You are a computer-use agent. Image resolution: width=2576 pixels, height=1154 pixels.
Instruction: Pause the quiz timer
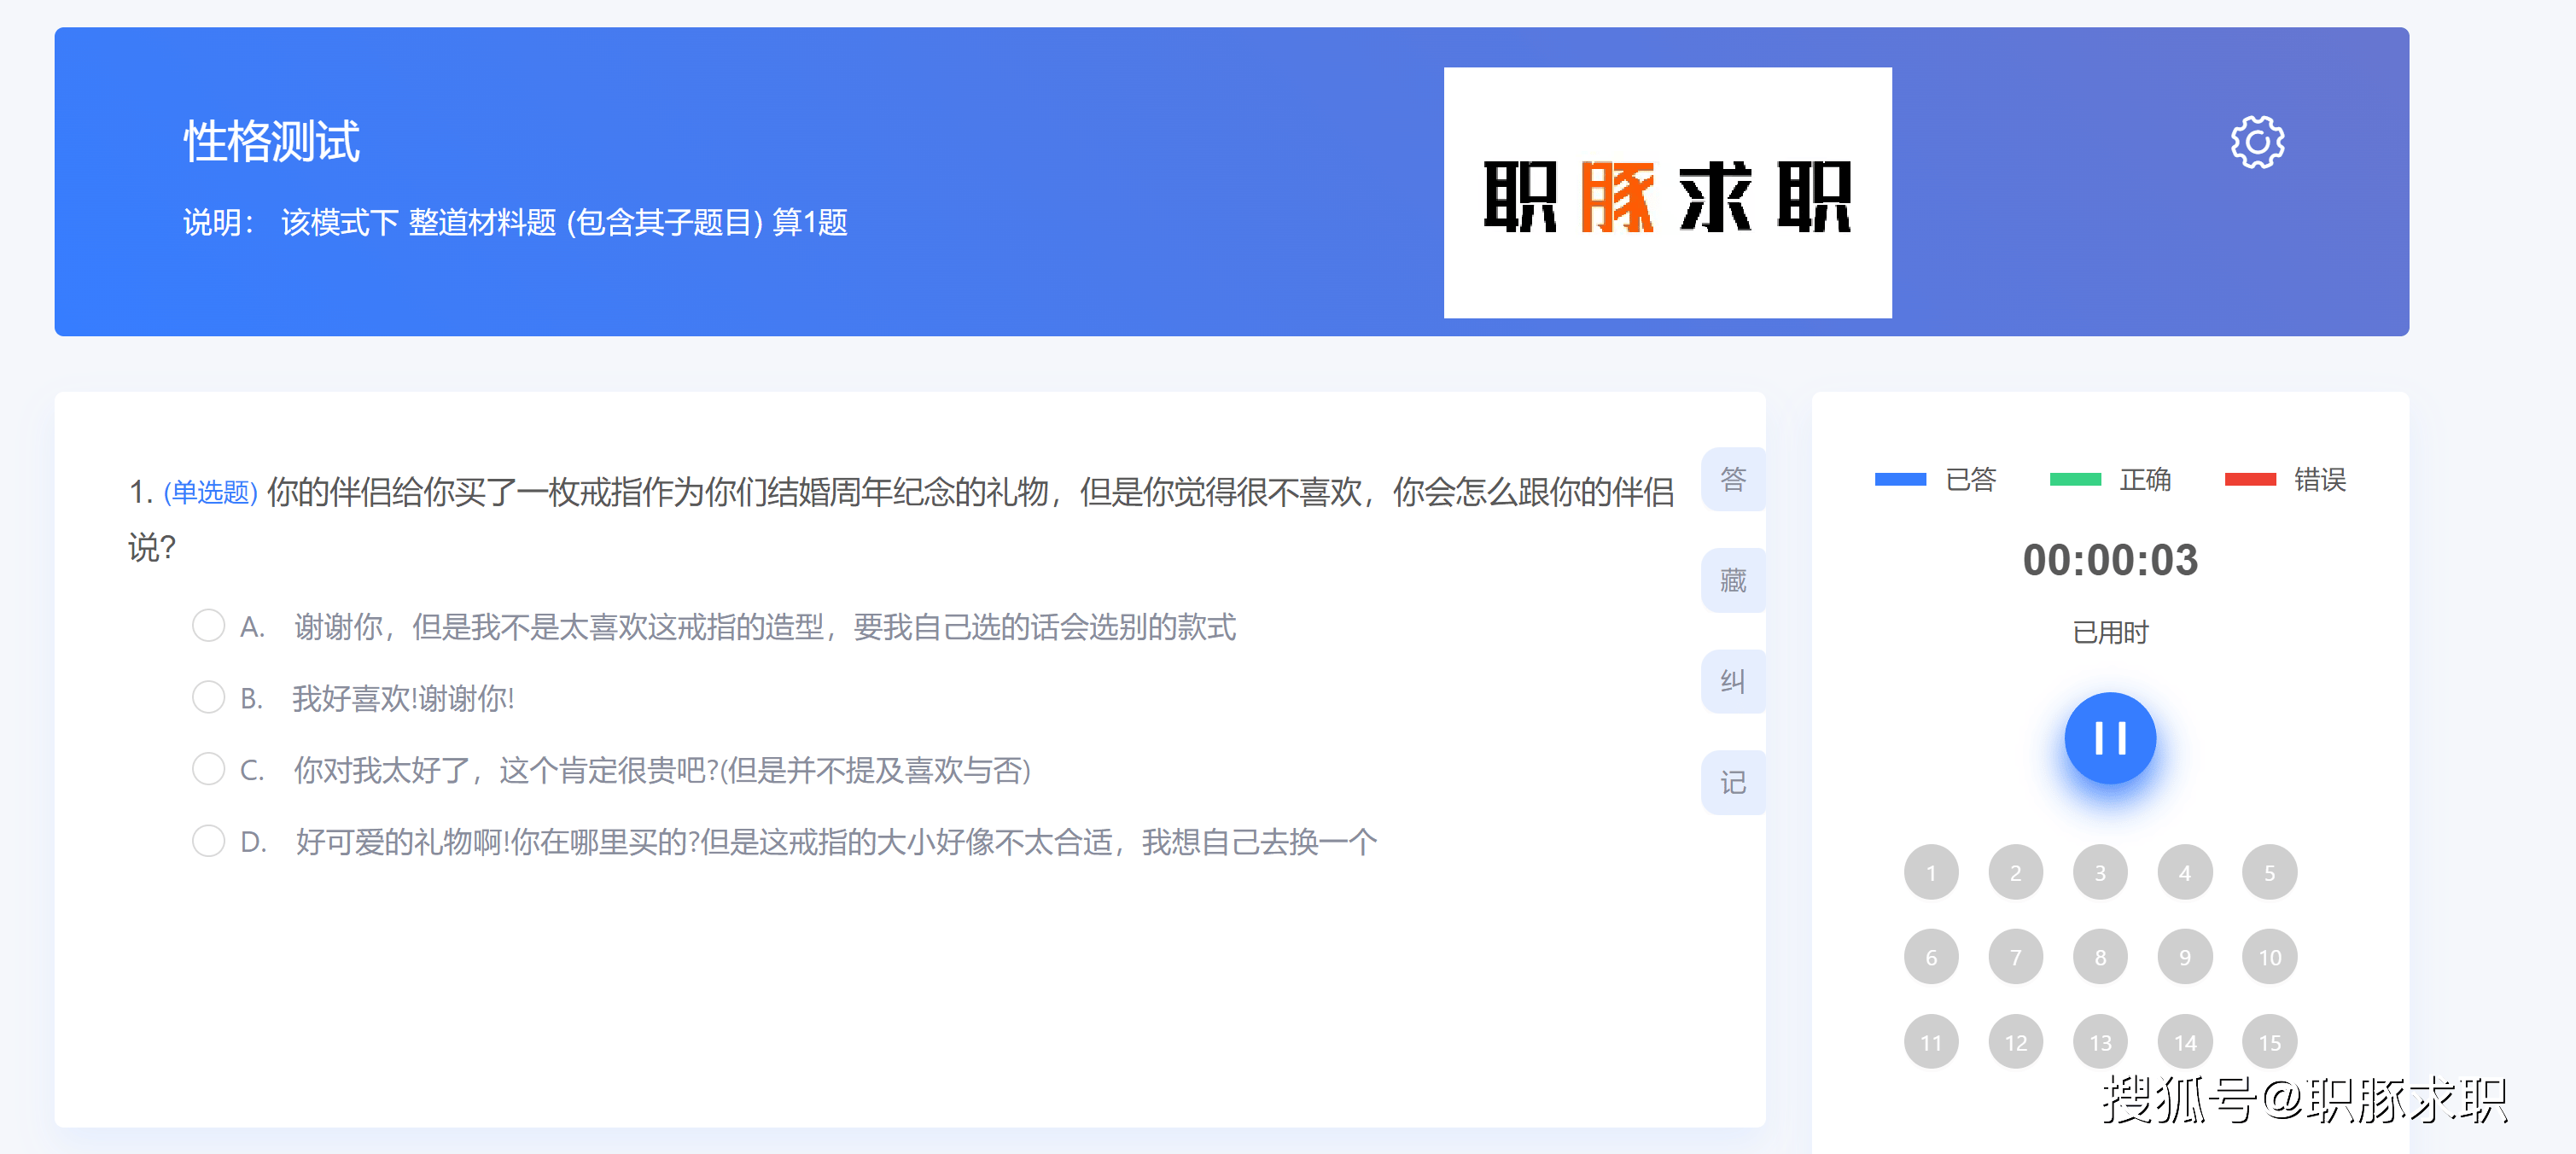click(2109, 738)
